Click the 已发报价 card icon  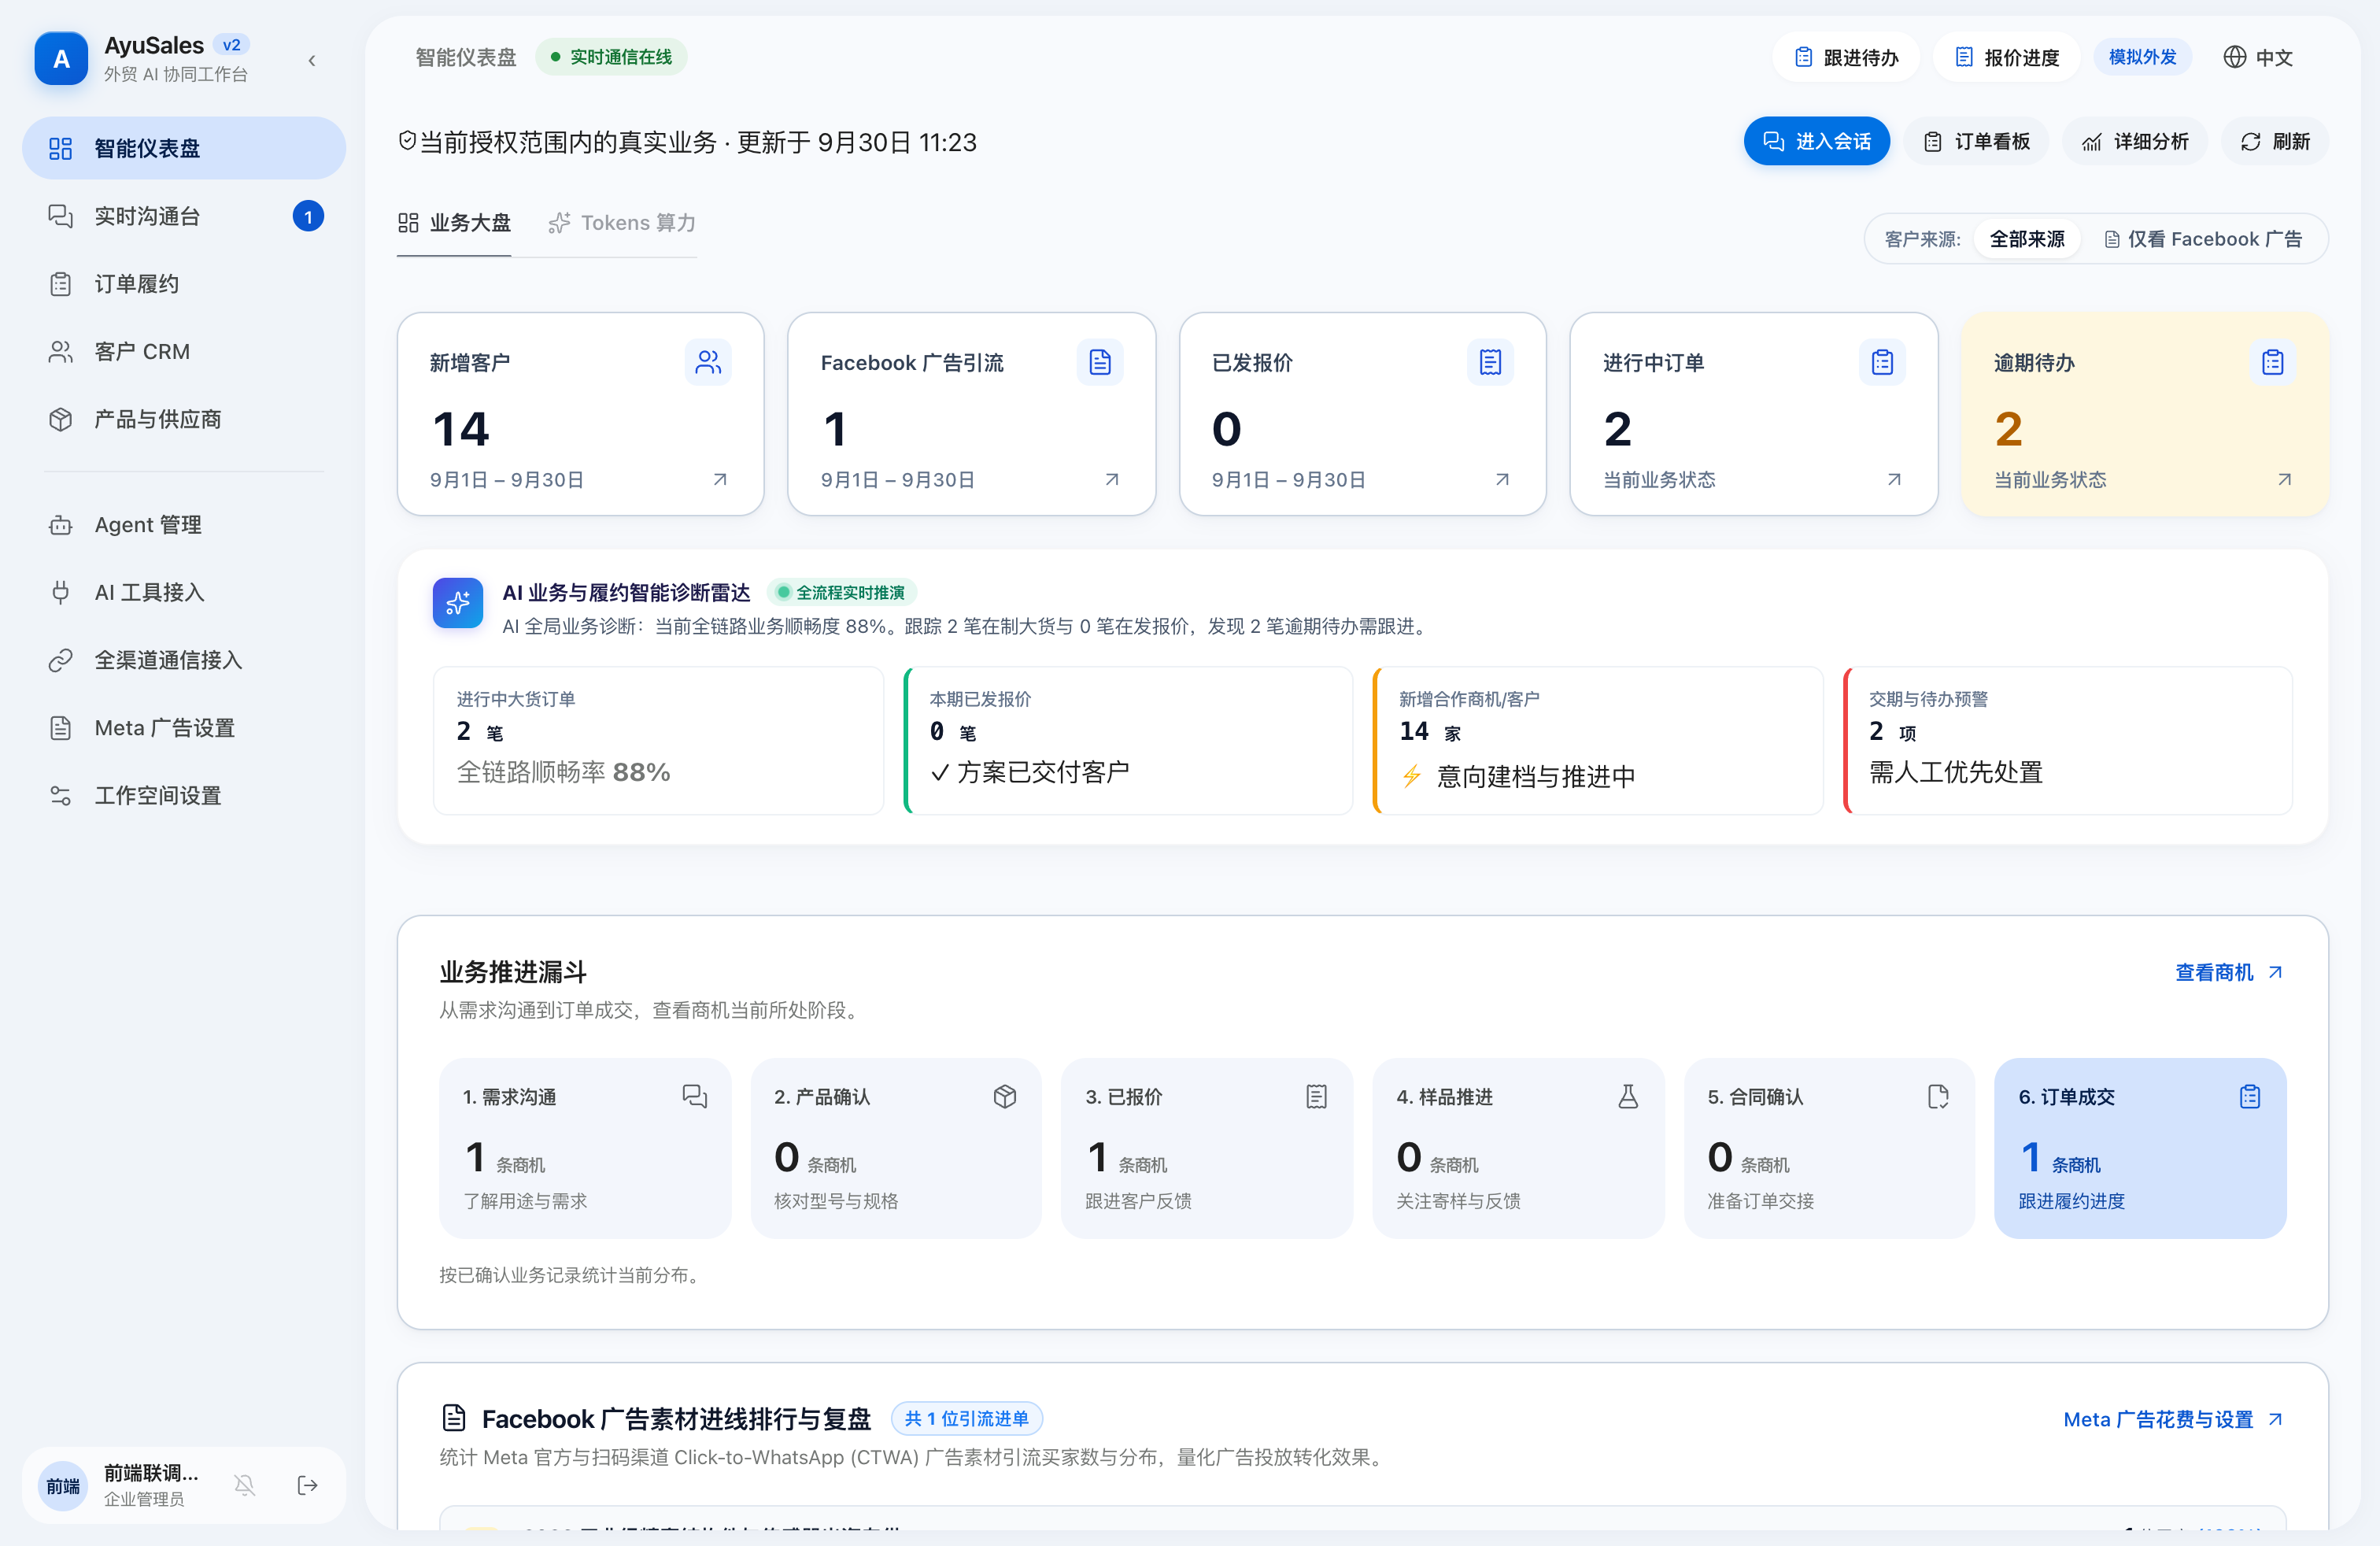point(1490,362)
